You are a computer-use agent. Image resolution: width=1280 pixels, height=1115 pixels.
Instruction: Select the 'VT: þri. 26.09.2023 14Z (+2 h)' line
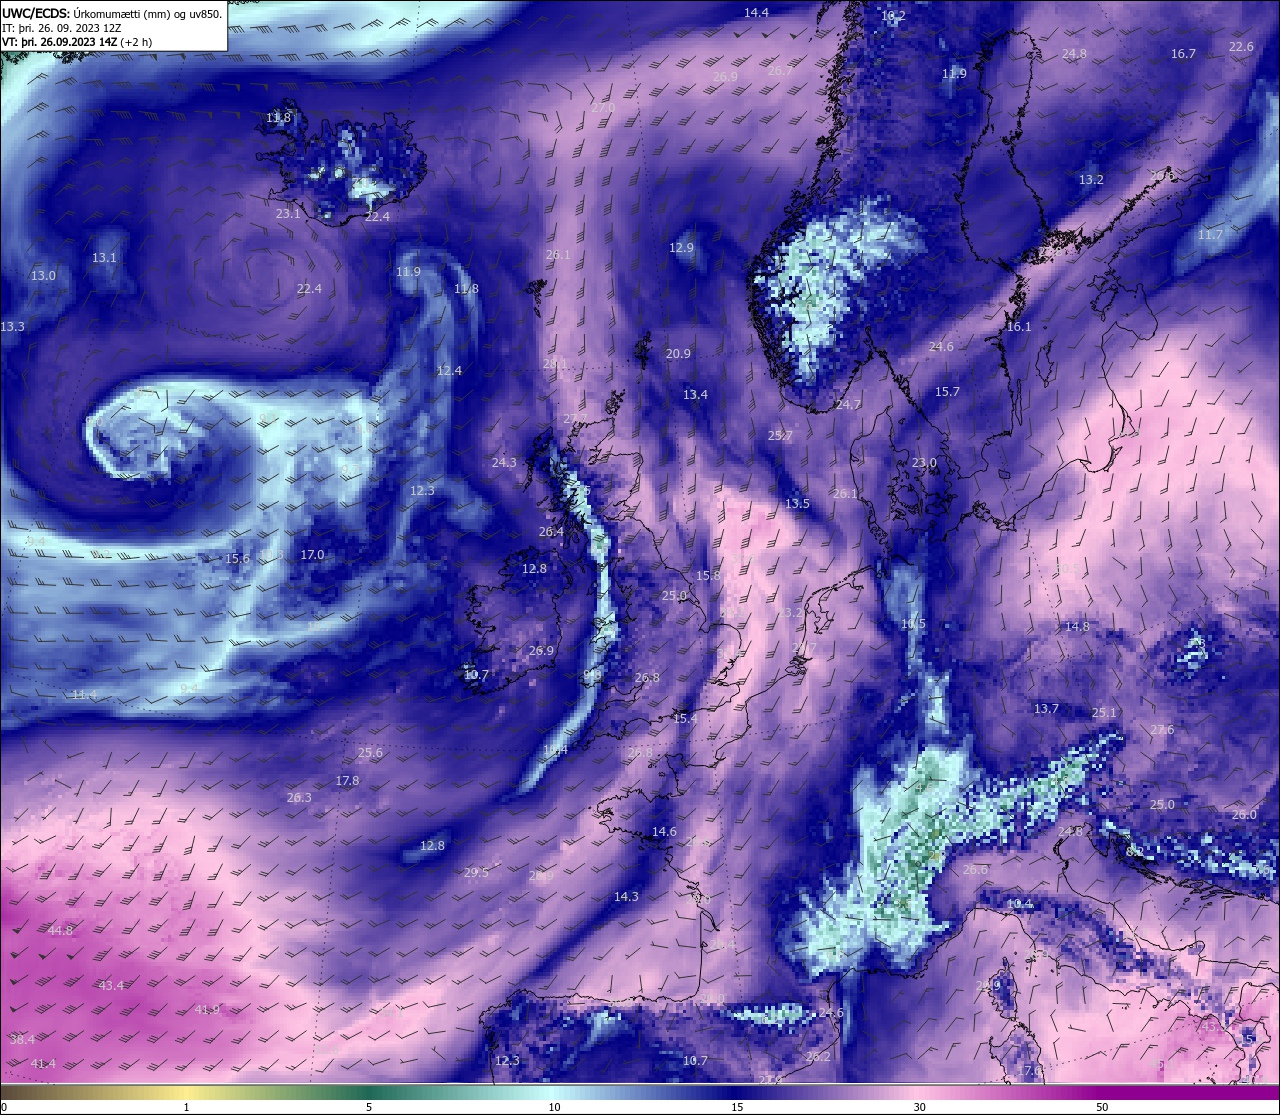(77, 42)
